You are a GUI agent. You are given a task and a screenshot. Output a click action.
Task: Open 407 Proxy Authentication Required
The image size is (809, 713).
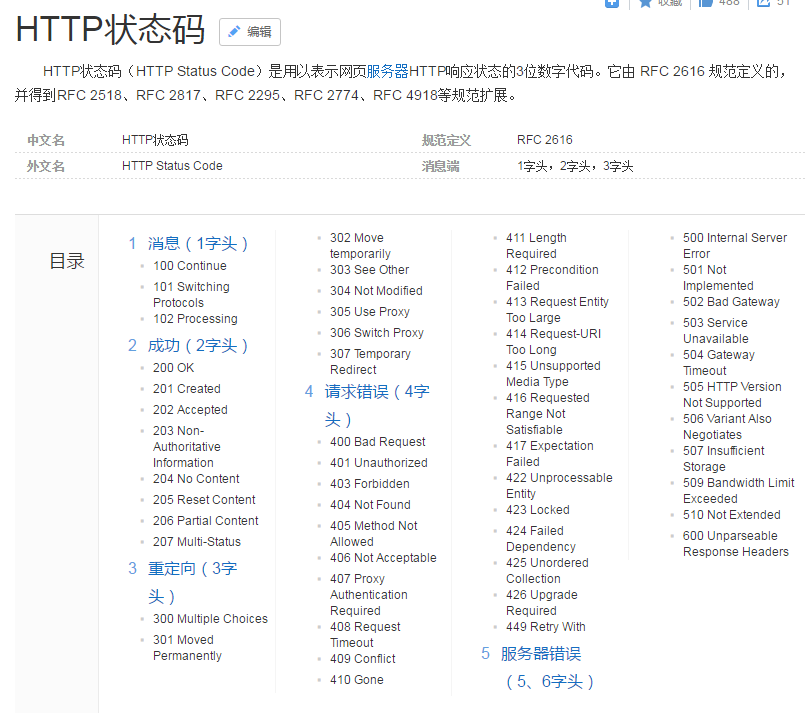(368, 595)
